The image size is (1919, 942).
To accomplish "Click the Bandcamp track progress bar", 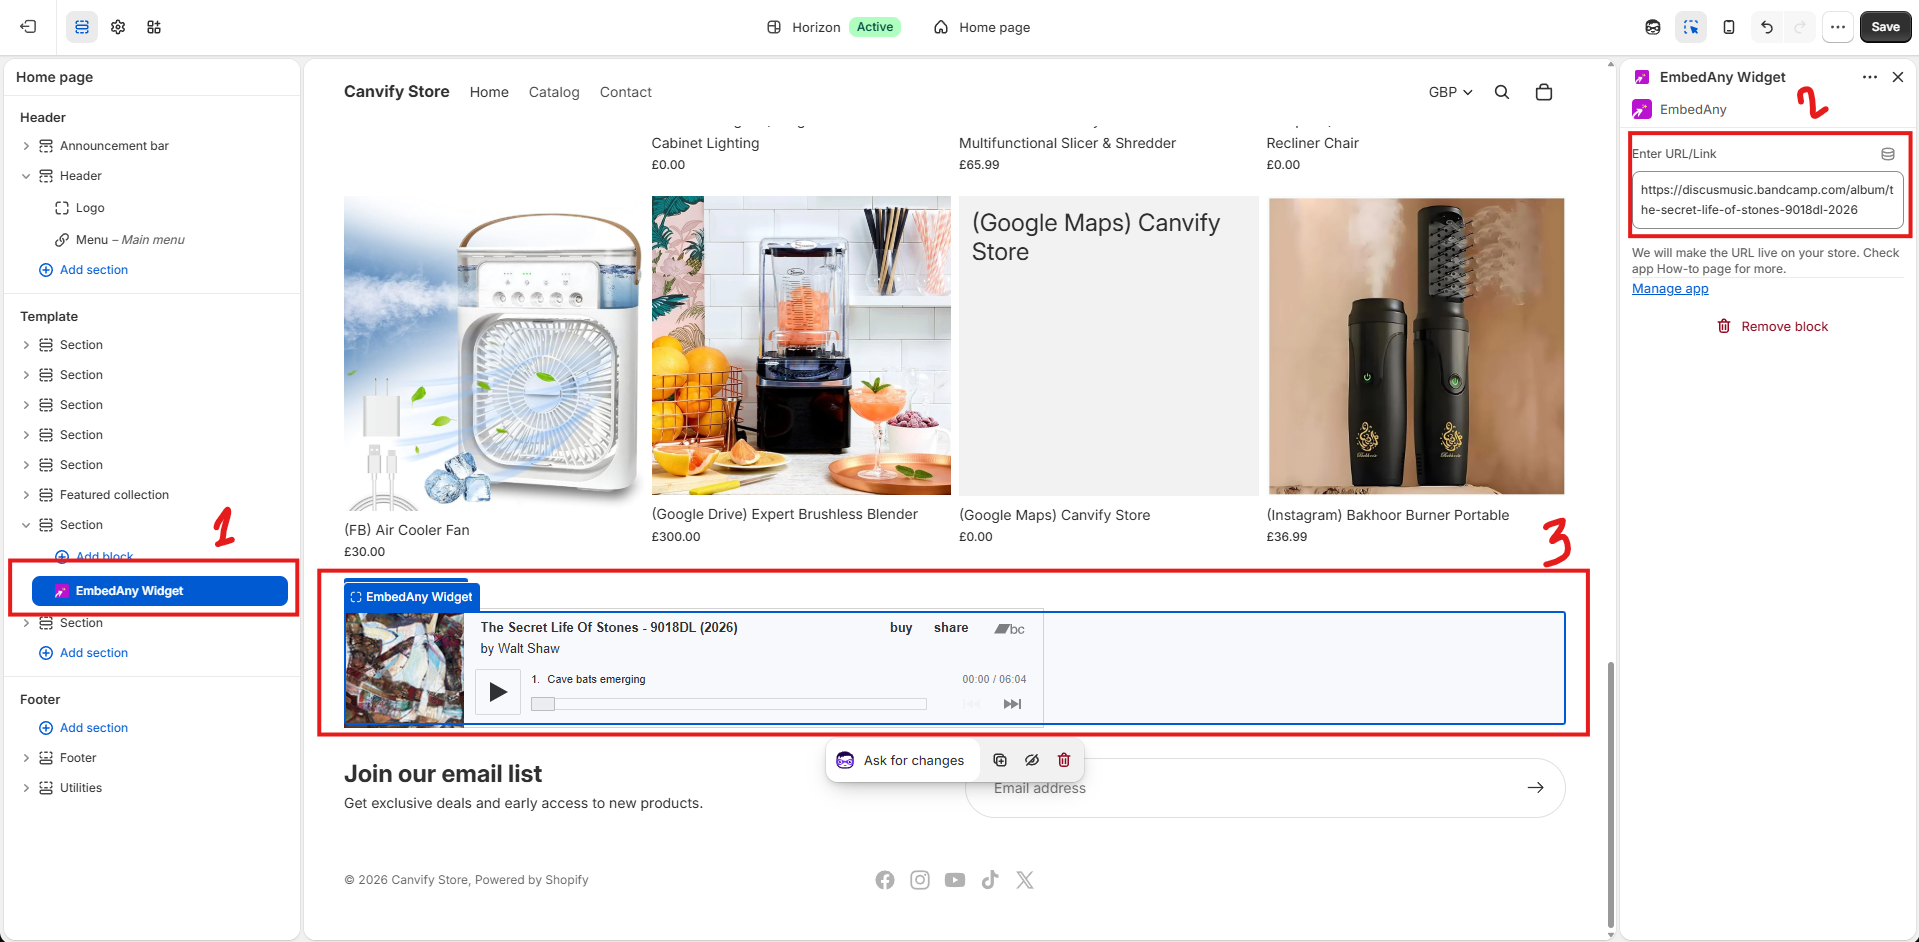I will [x=729, y=704].
